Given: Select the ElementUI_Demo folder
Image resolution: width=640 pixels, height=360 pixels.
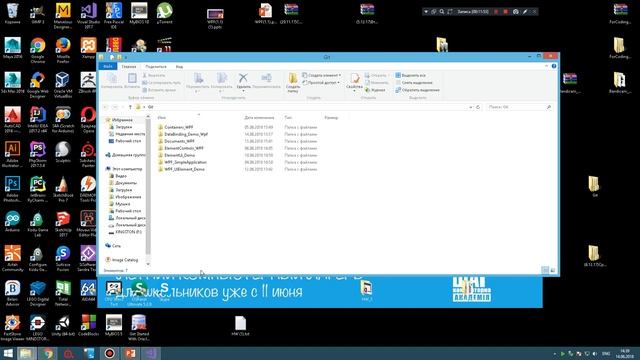Looking at the screenshot, I should coord(179,155).
